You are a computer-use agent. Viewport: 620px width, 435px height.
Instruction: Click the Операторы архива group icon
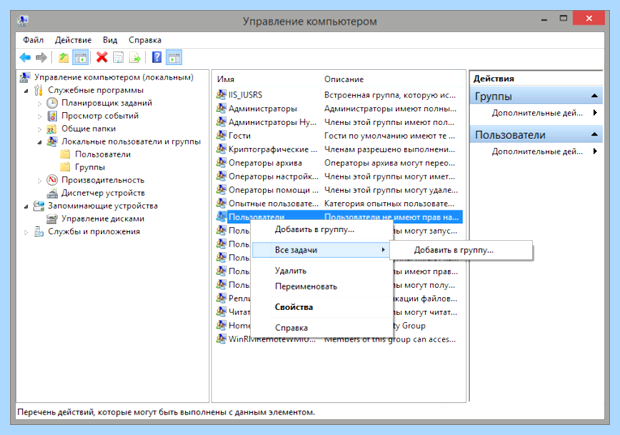(221, 163)
